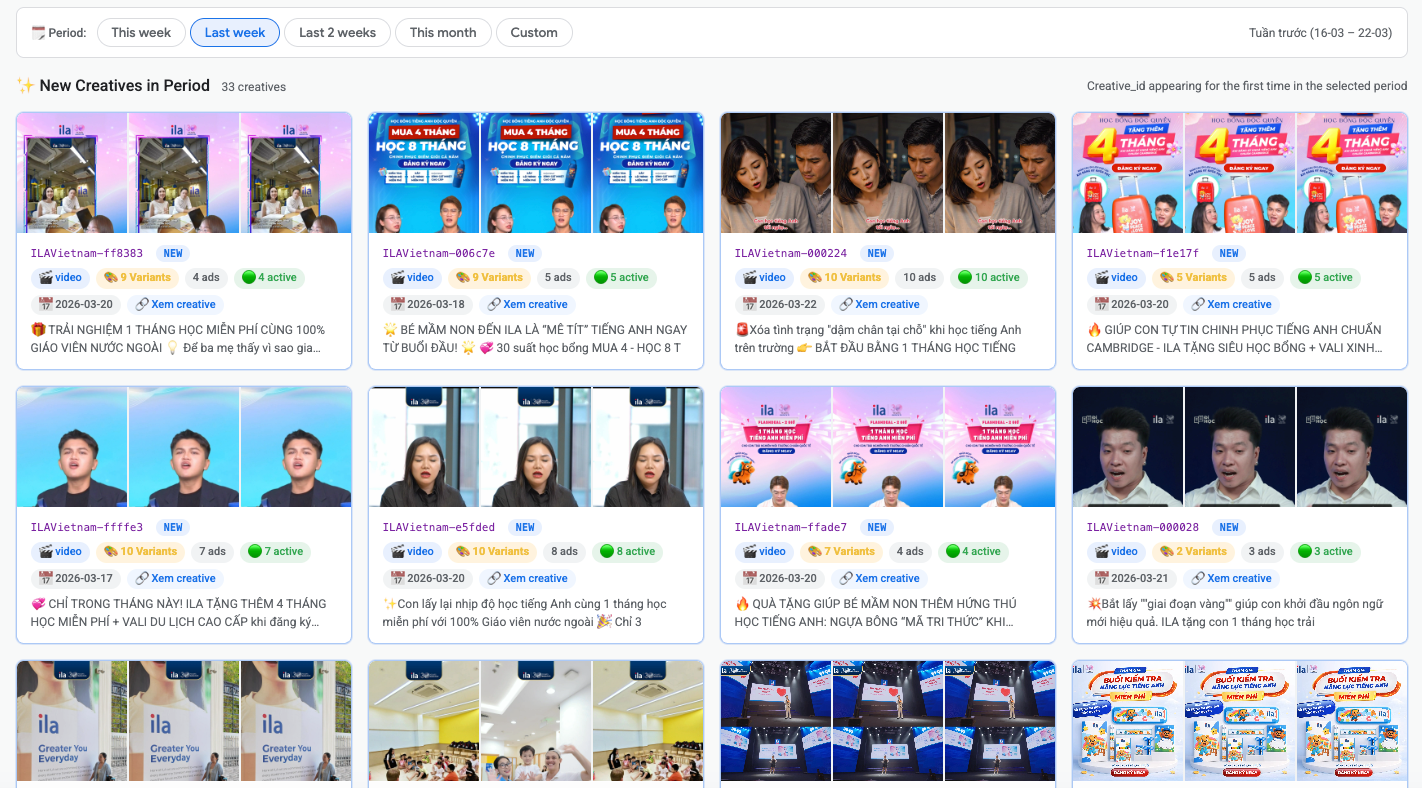Select the This week period filter
This screenshot has height=788, width=1422.
pyautogui.click(x=140, y=31)
